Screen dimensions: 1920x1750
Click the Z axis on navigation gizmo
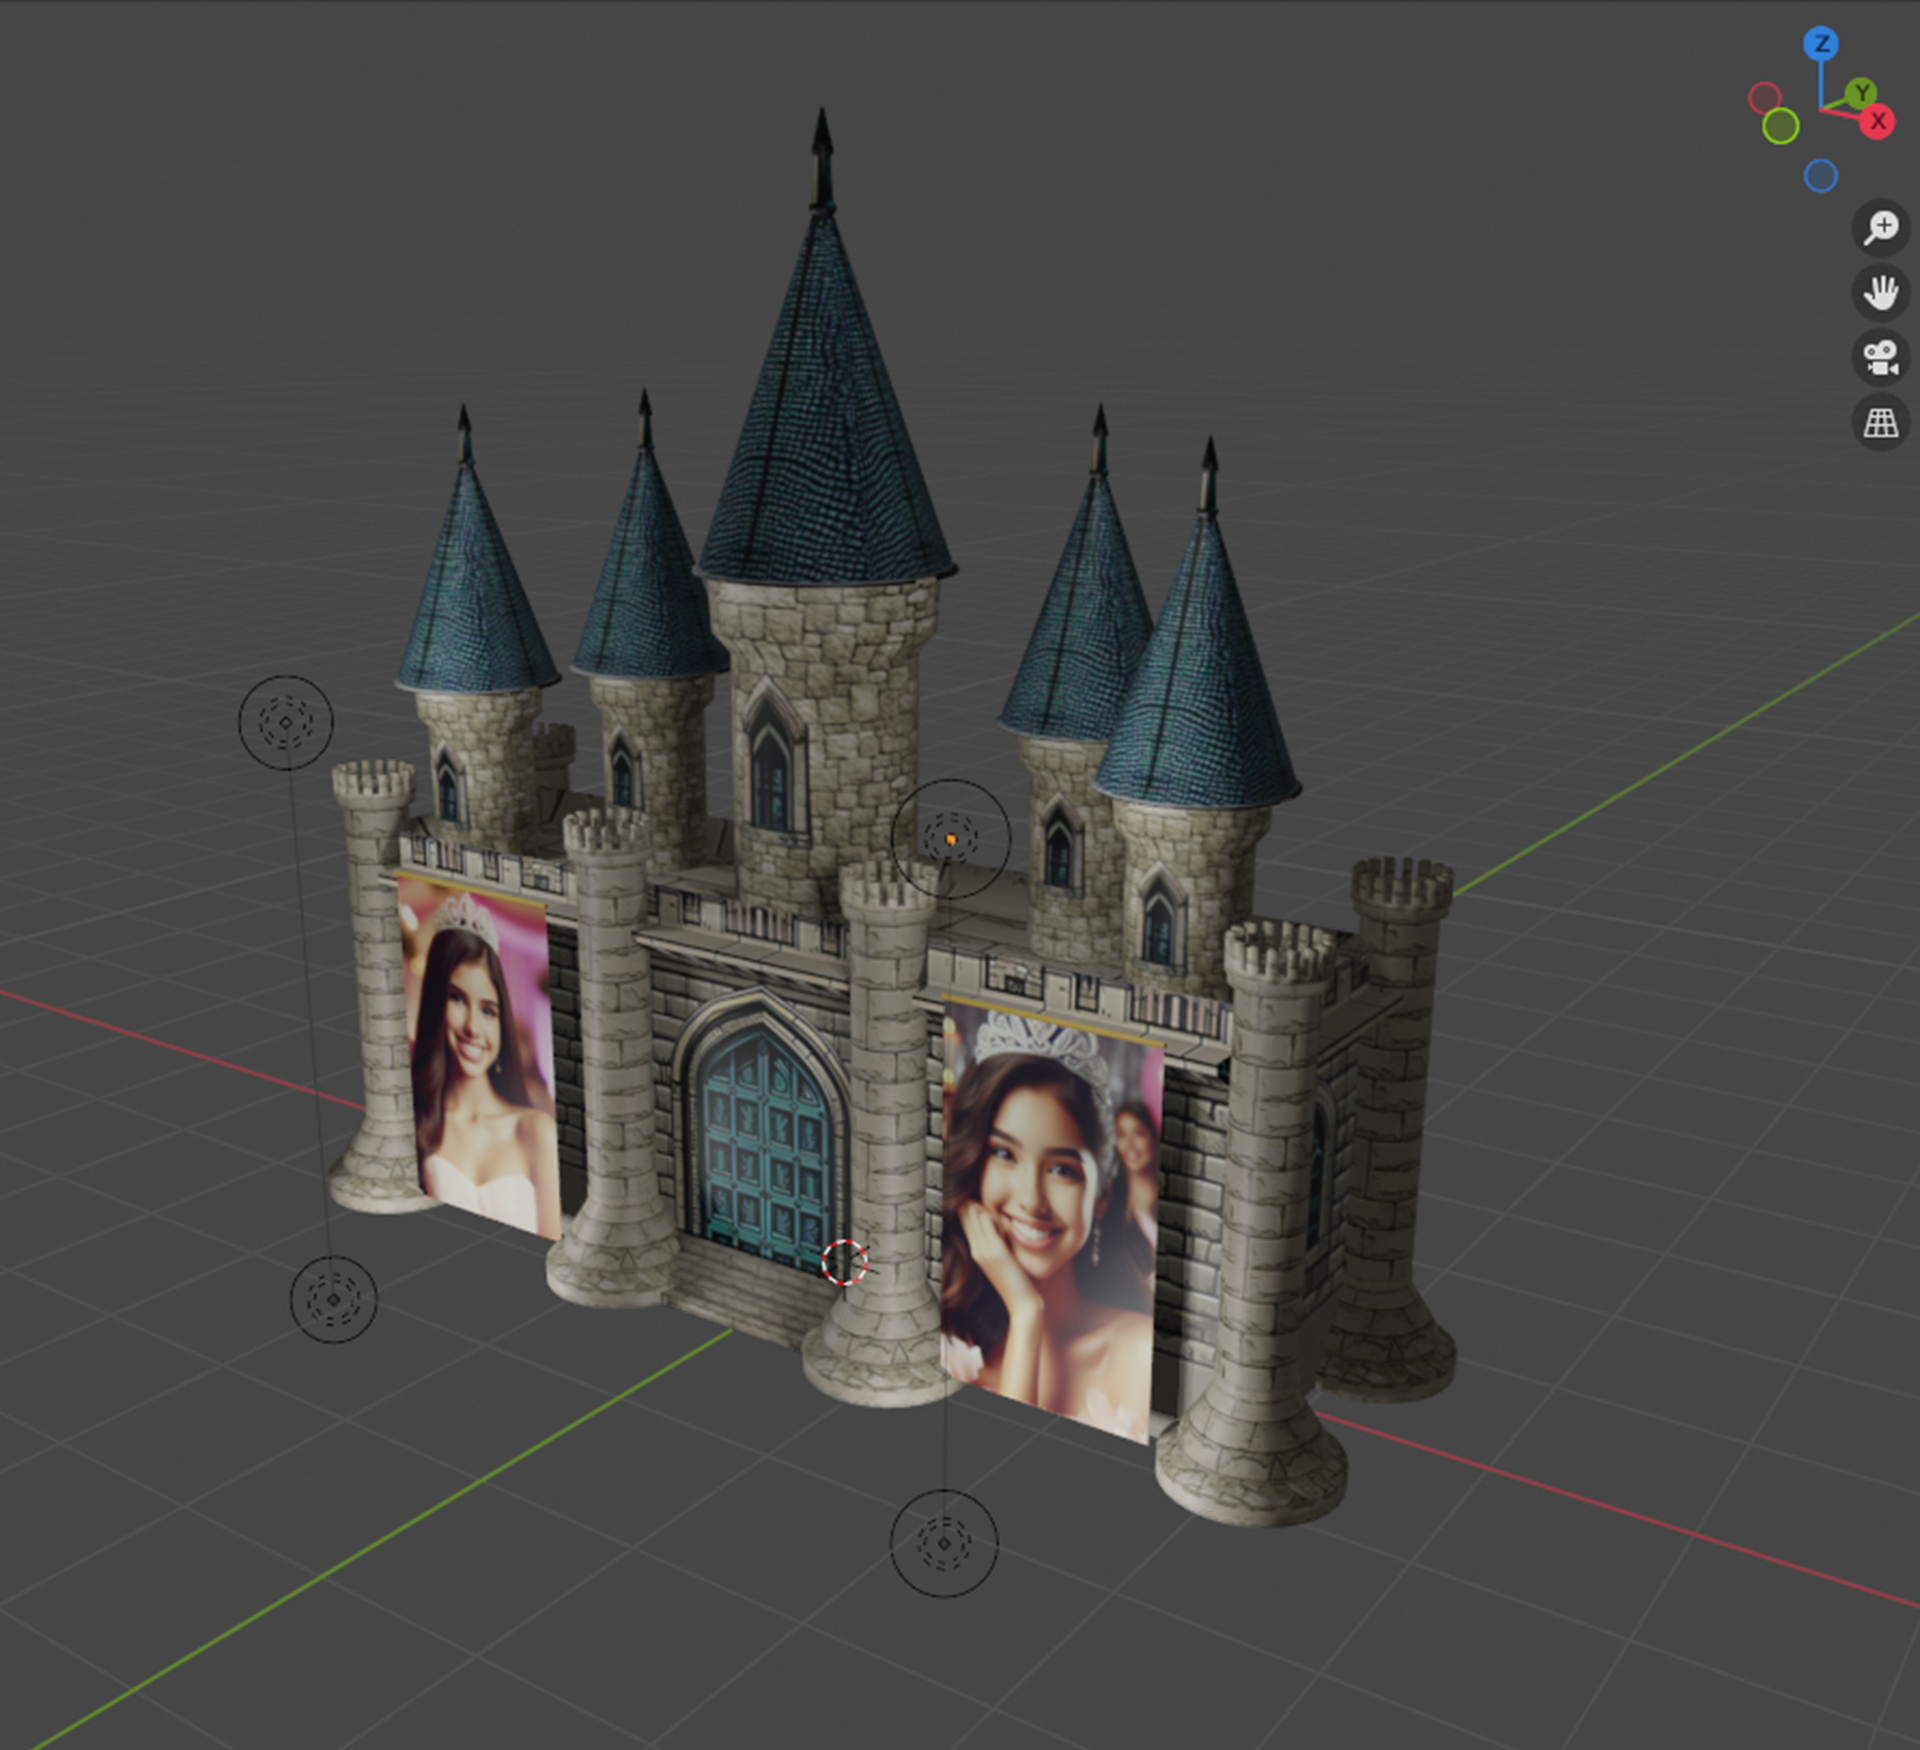pos(1821,44)
